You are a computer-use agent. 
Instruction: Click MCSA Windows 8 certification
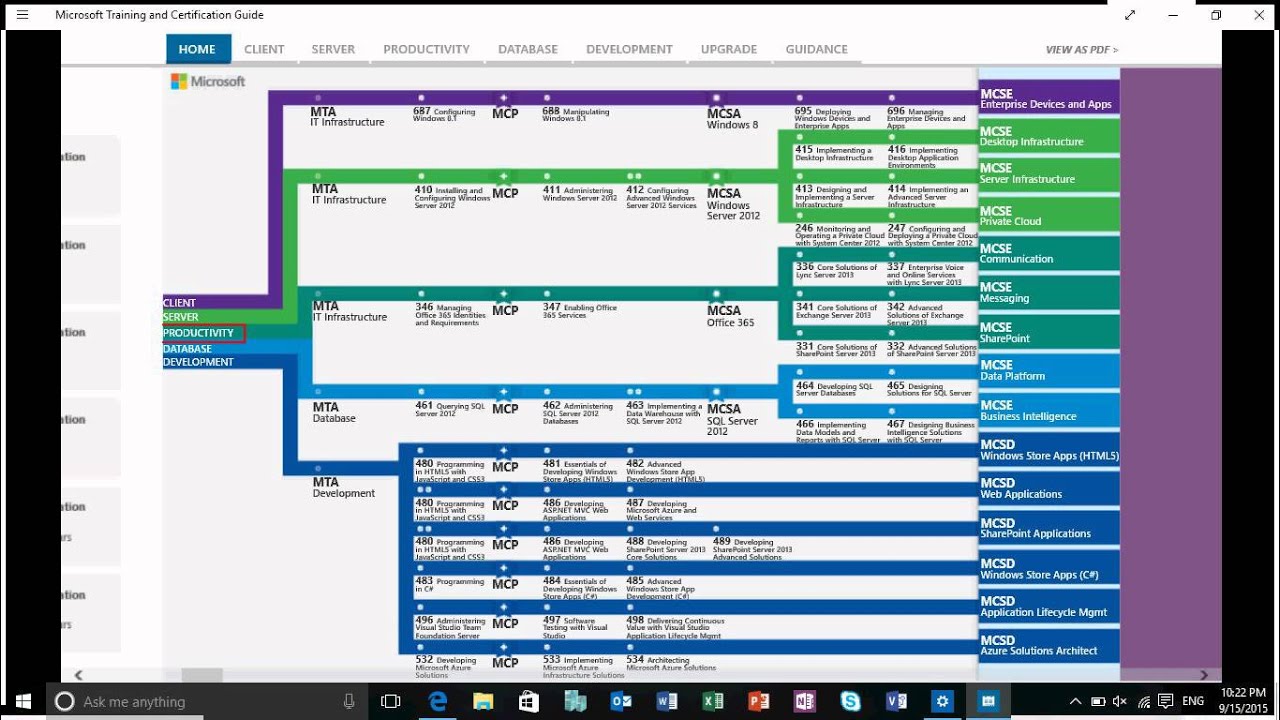click(x=732, y=118)
